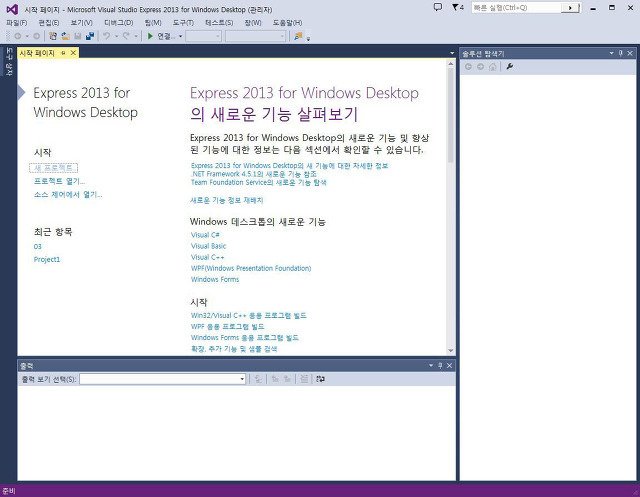This screenshot has height=497, width=640.
Task: Close the 시작 페이지 tab
Action: click(x=73, y=53)
